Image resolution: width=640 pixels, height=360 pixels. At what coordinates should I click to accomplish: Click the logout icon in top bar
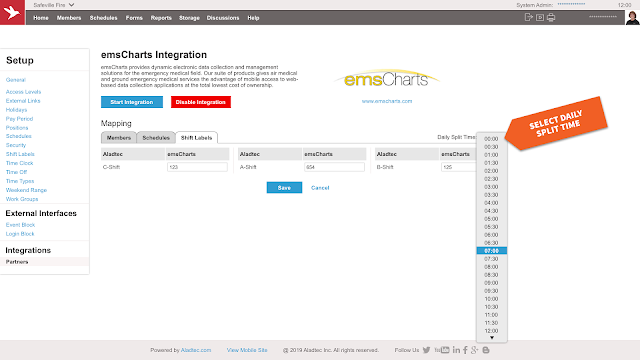pos(529,17)
